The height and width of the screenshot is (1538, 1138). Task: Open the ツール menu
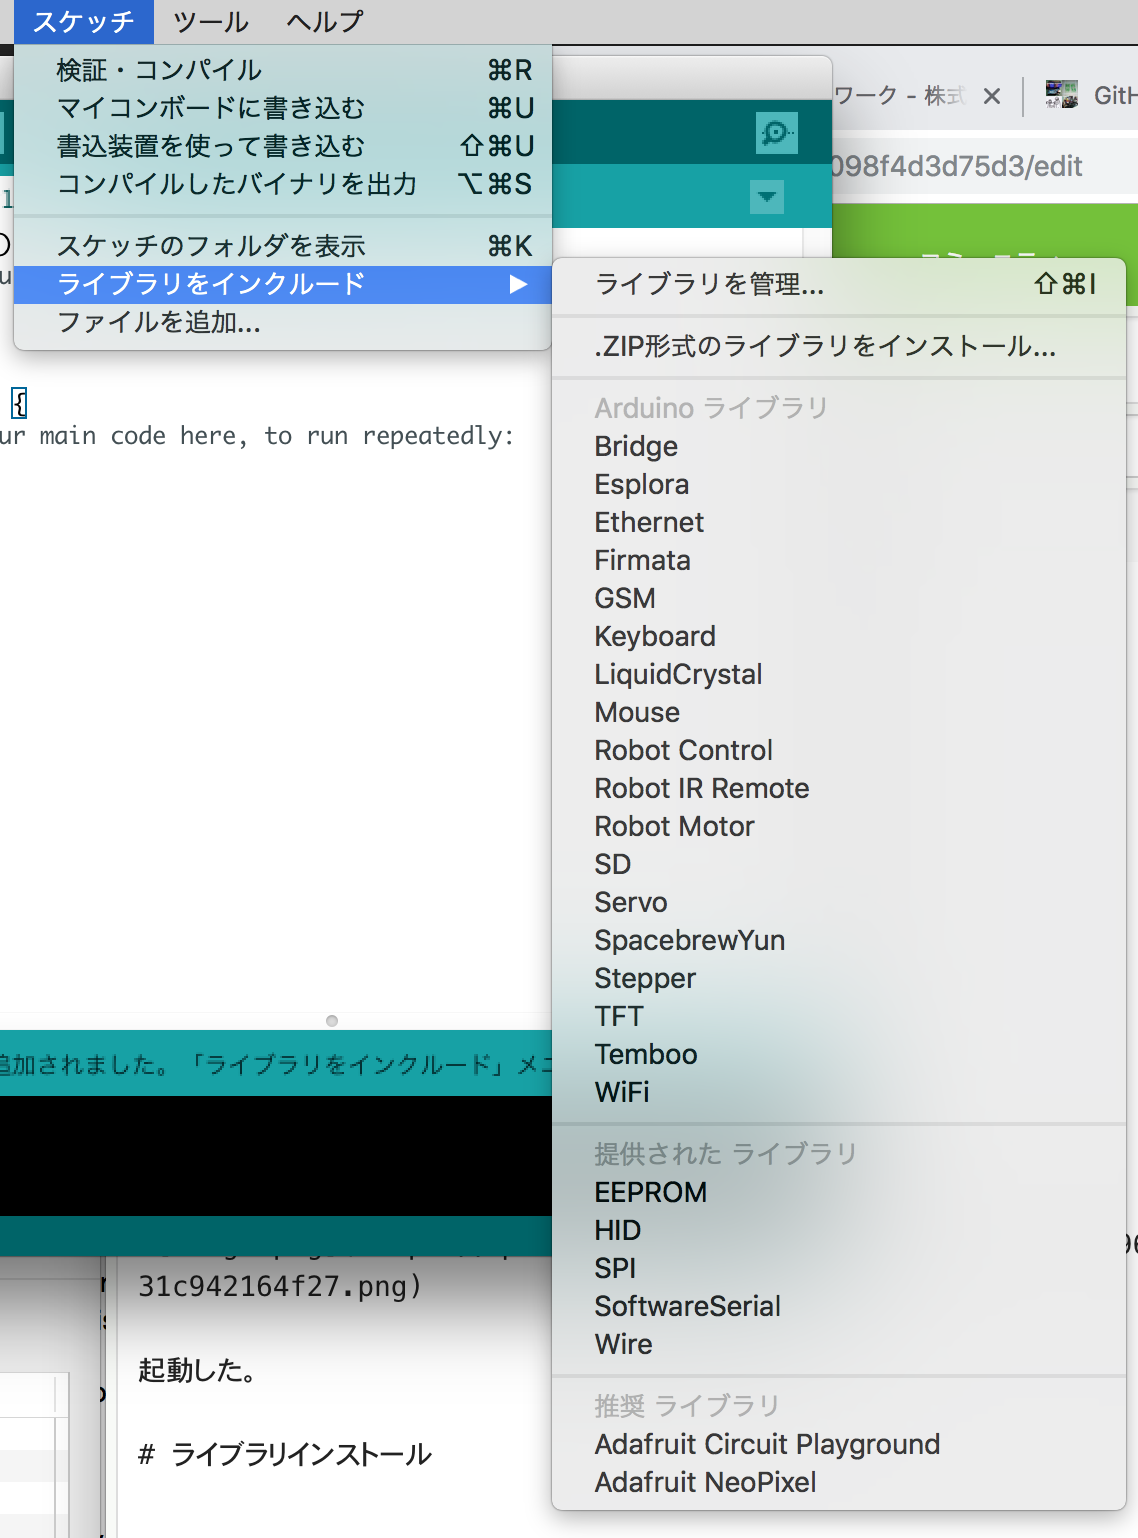pyautogui.click(x=209, y=20)
